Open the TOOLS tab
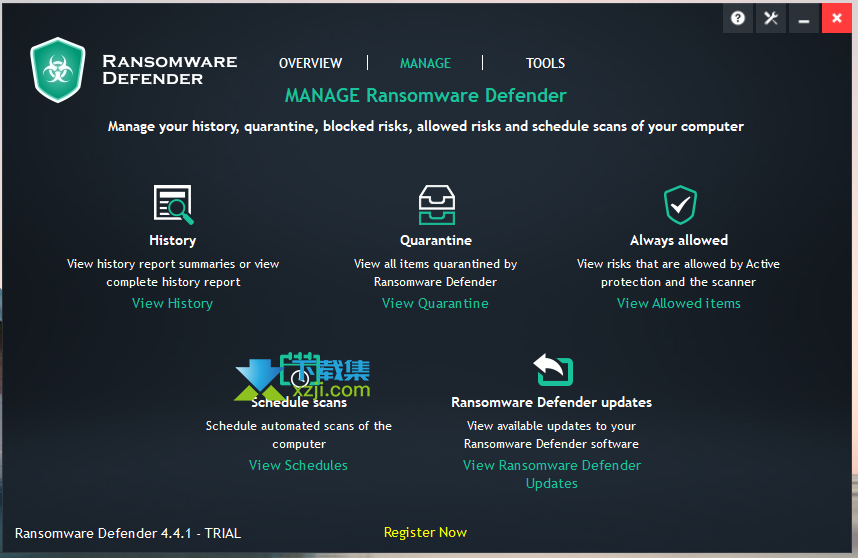 (x=545, y=63)
